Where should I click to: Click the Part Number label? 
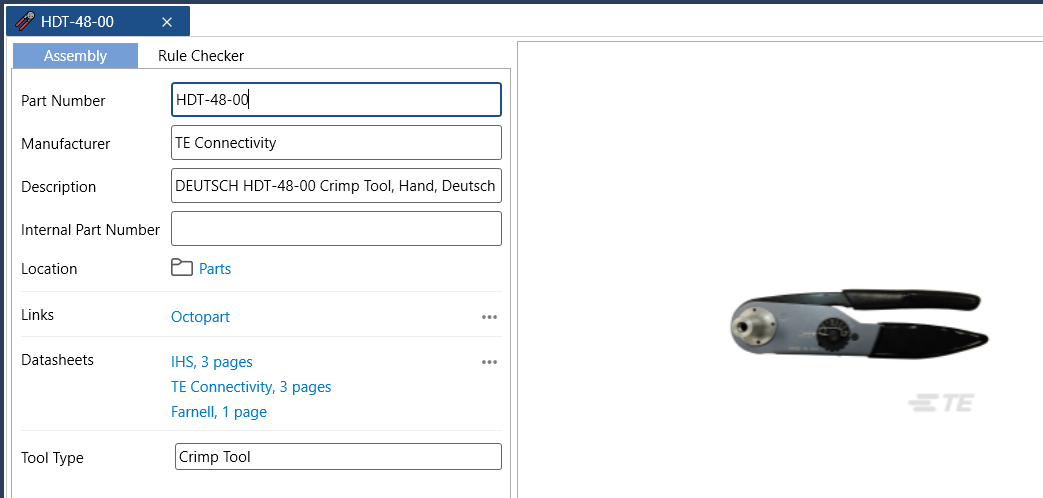(x=63, y=100)
